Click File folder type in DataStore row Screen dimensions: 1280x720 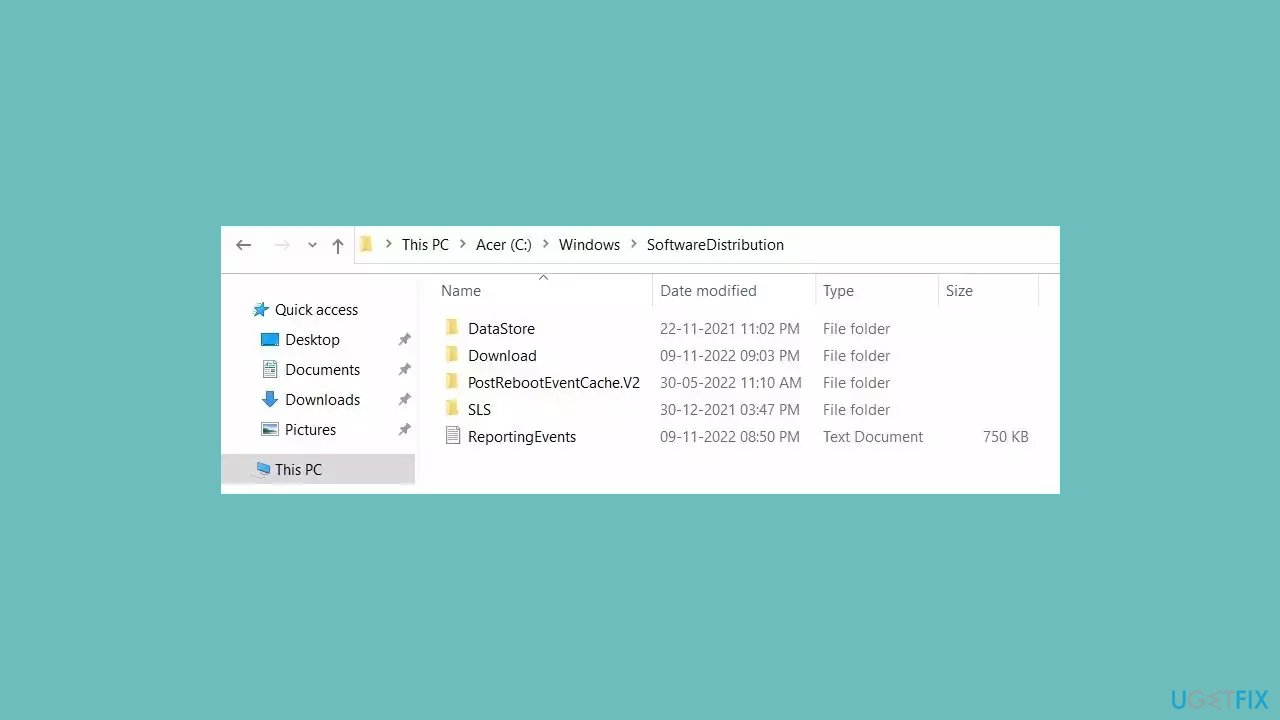(x=856, y=329)
